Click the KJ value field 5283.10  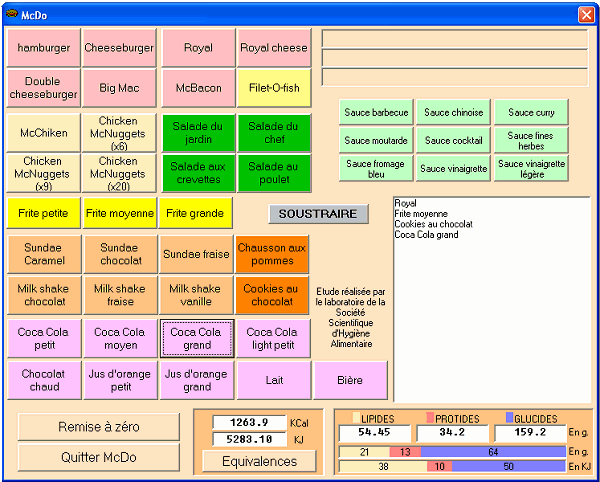point(249,439)
